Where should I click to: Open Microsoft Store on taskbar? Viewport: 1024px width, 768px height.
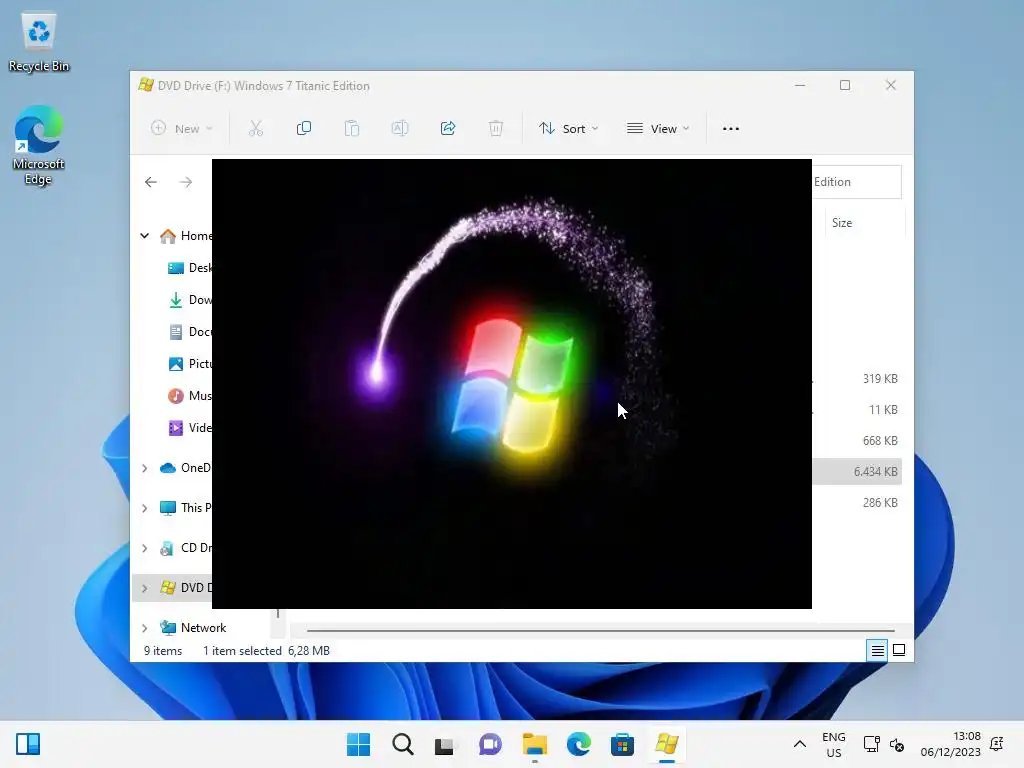tap(622, 744)
